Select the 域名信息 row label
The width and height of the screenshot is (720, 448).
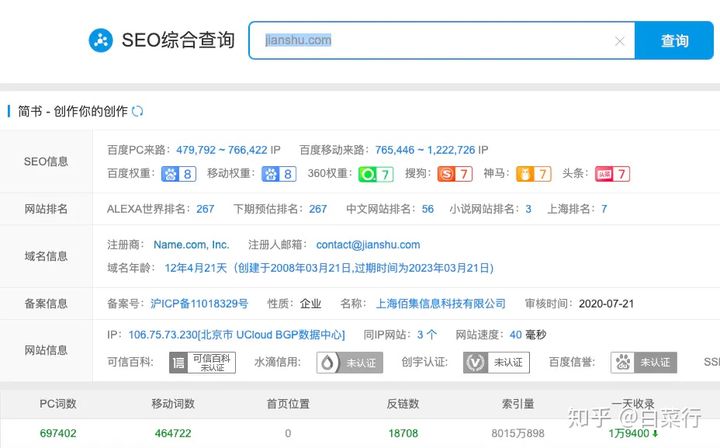[46, 256]
